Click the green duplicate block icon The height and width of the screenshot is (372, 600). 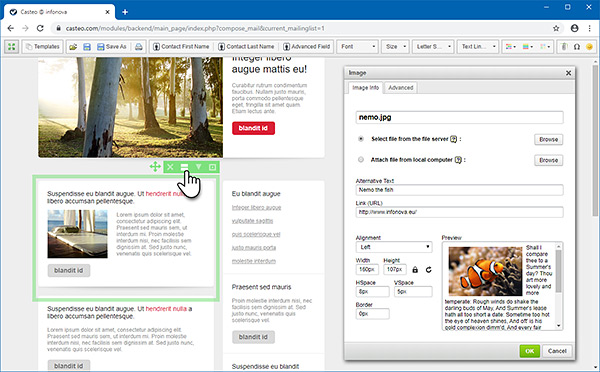click(x=184, y=167)
